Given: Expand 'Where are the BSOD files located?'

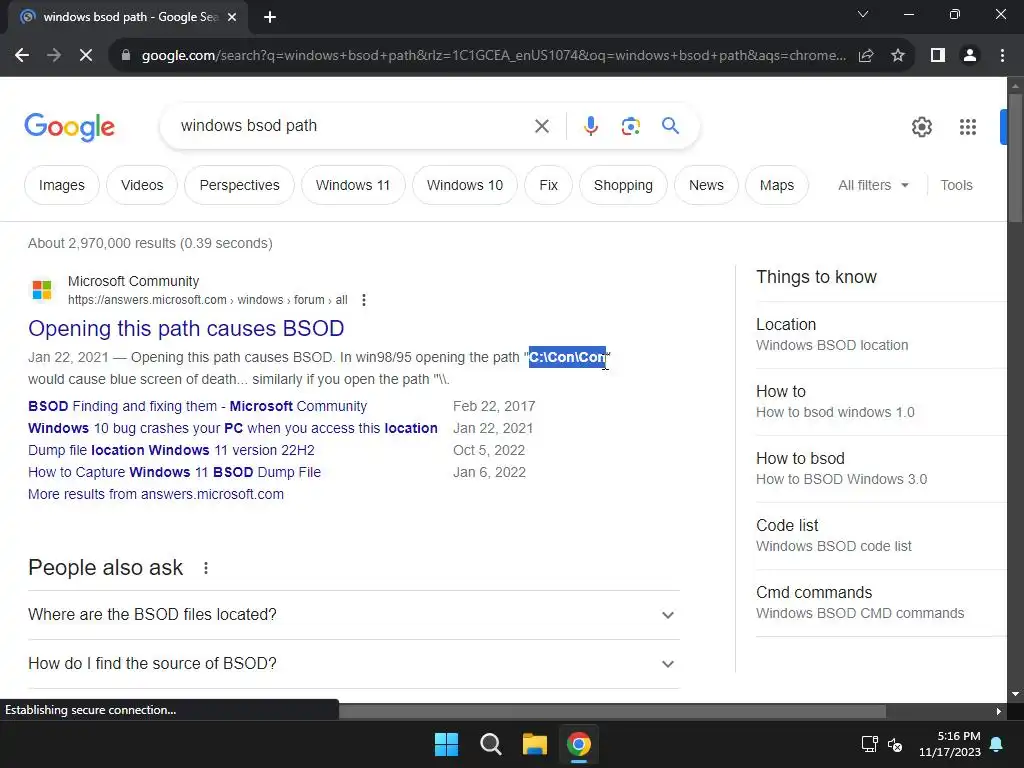Looking at the screenshot, I should point(353,615).
